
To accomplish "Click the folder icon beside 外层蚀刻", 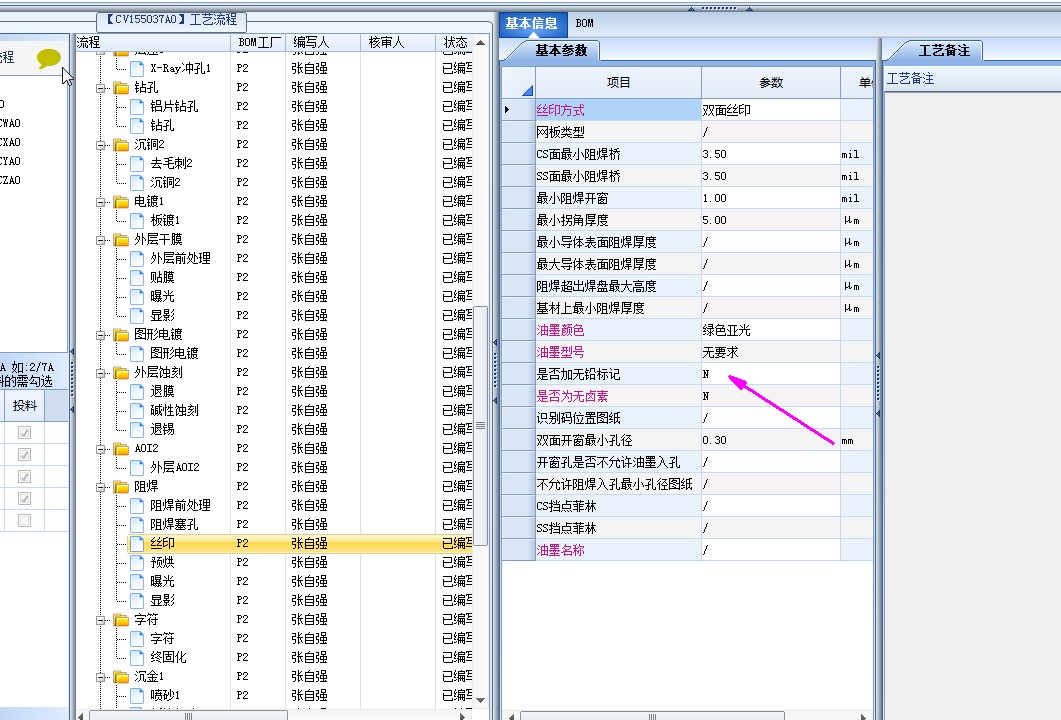I will click(122, 373).
